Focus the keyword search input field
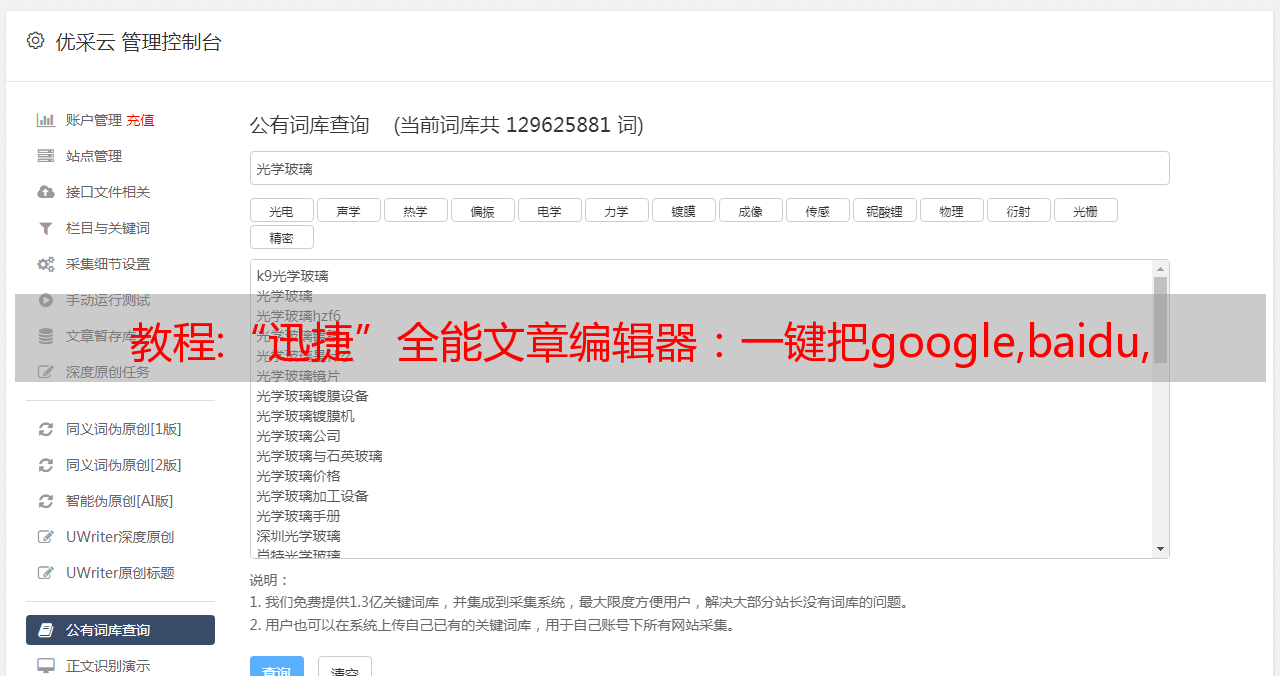1280x676 pixels. coord(709,168)
